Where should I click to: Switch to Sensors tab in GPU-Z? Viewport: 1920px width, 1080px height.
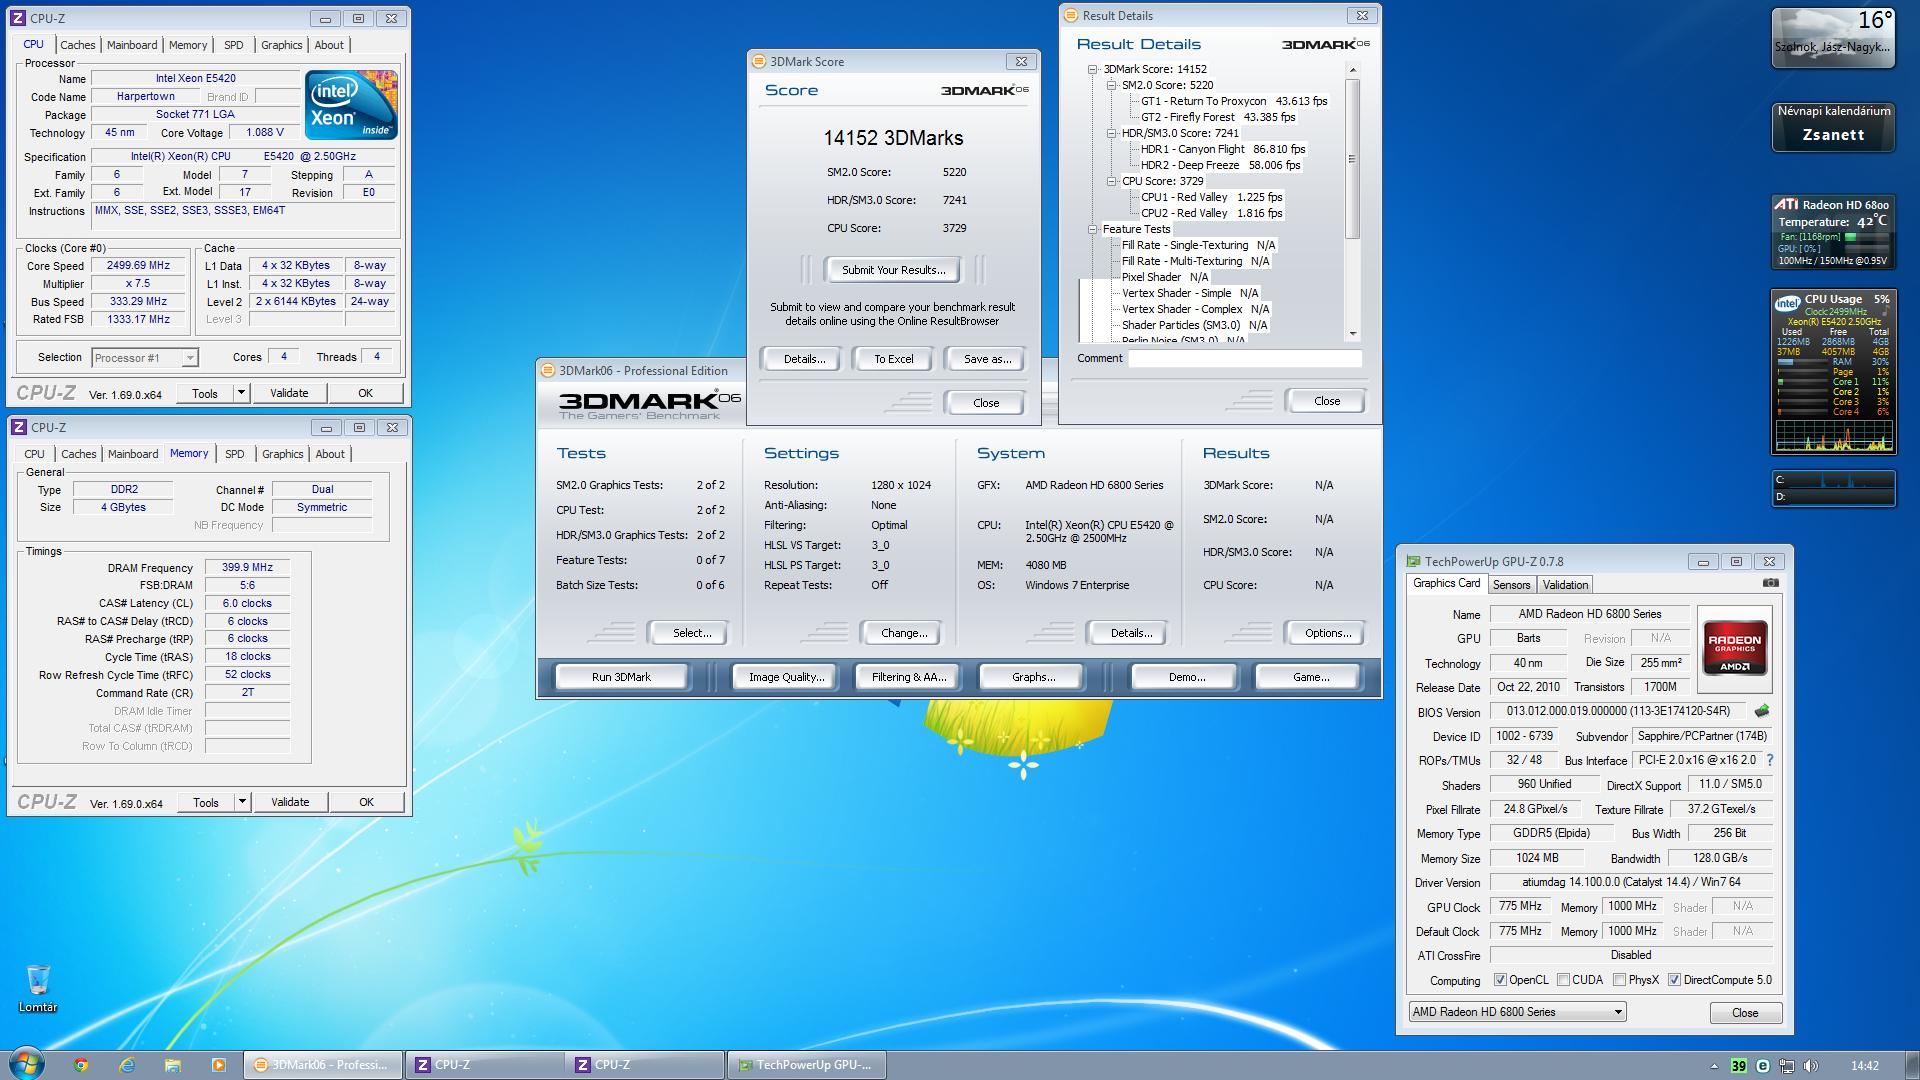1511,585
